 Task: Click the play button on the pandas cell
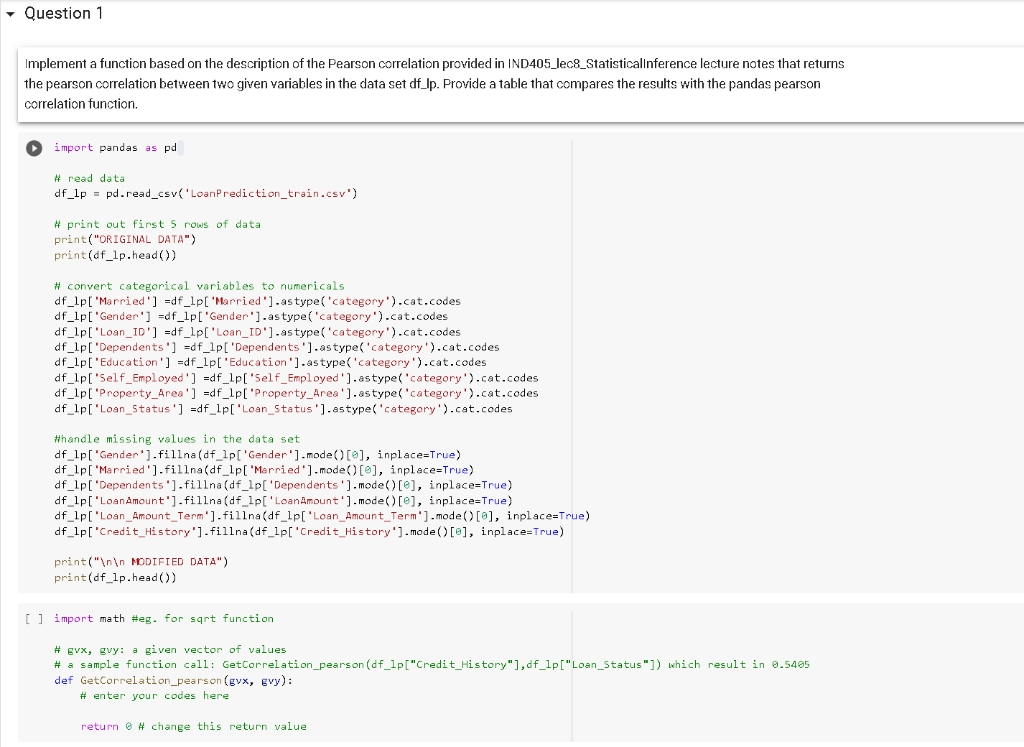coord(32,148)
